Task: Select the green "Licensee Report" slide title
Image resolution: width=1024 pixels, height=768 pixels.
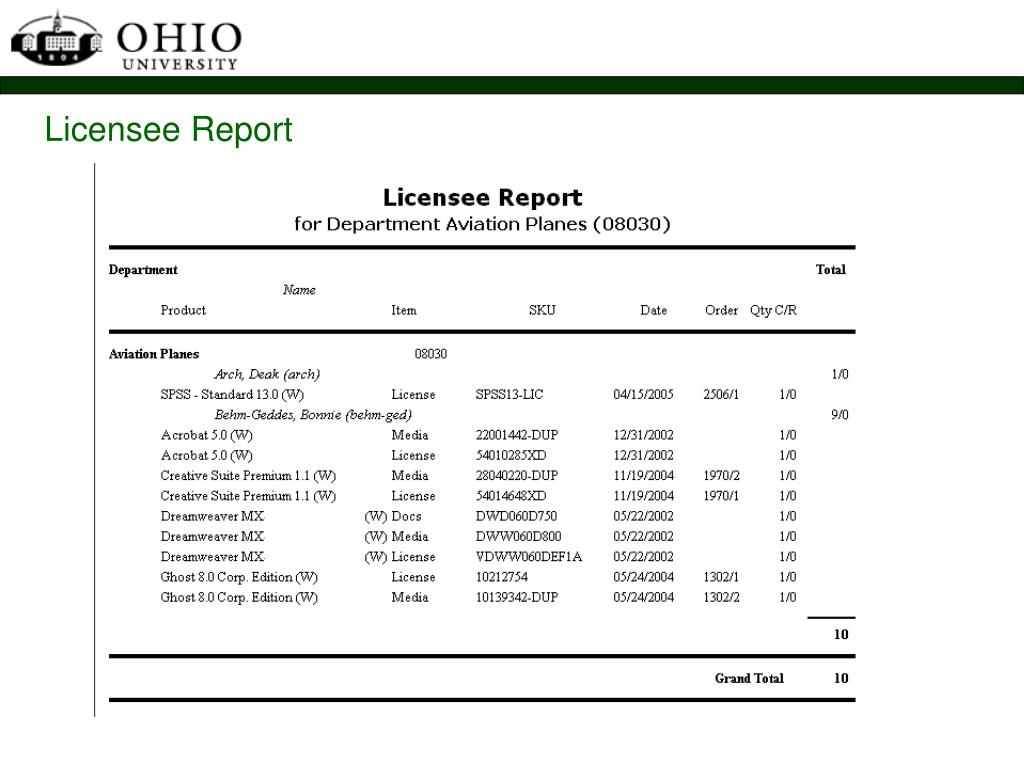Action: [168, 129]
